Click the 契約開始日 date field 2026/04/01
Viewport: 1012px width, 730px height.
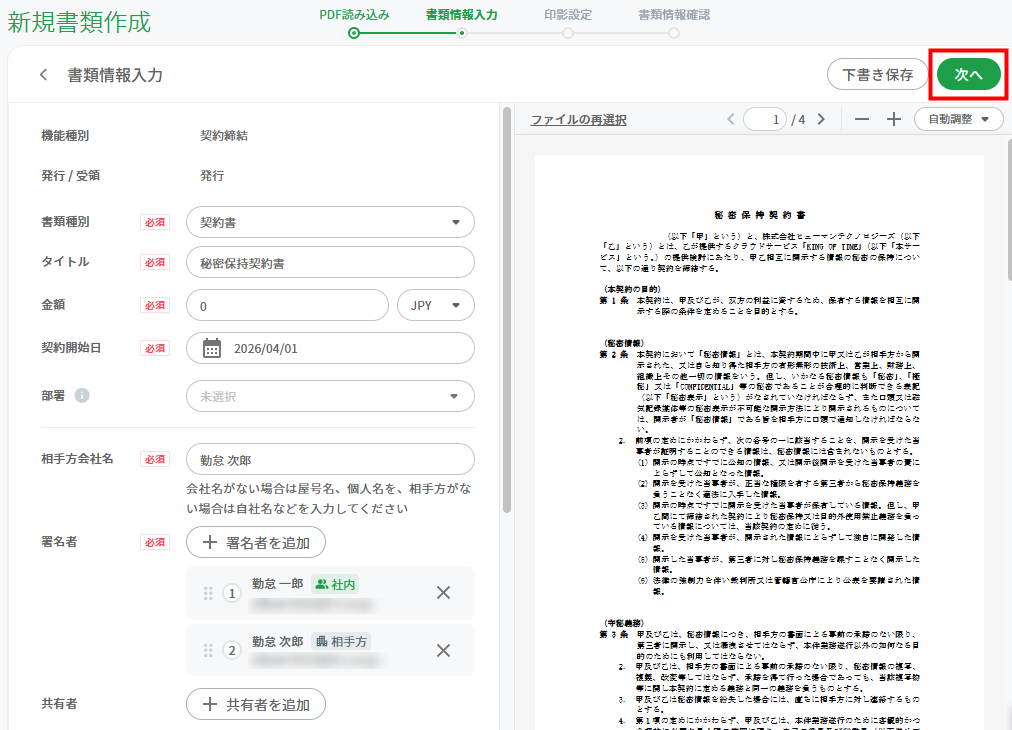tap(330, 349)
